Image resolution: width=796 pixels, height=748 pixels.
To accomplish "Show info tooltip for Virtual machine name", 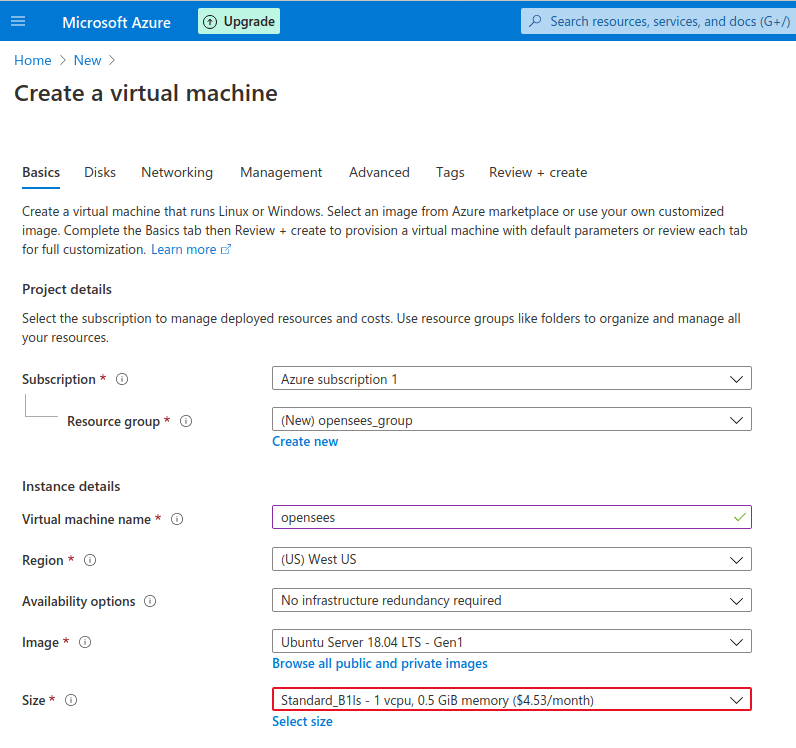I will point(177,520).
